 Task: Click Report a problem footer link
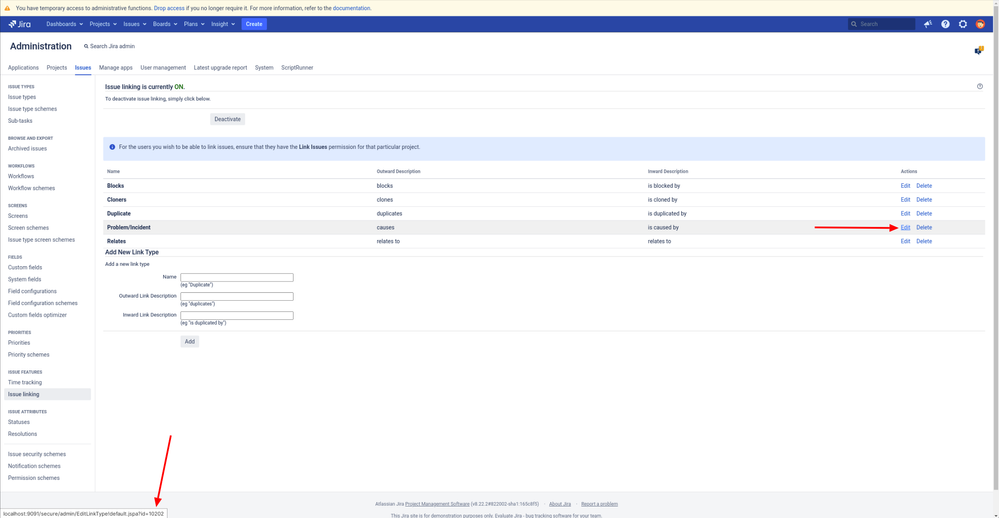(x=599, y=504)
